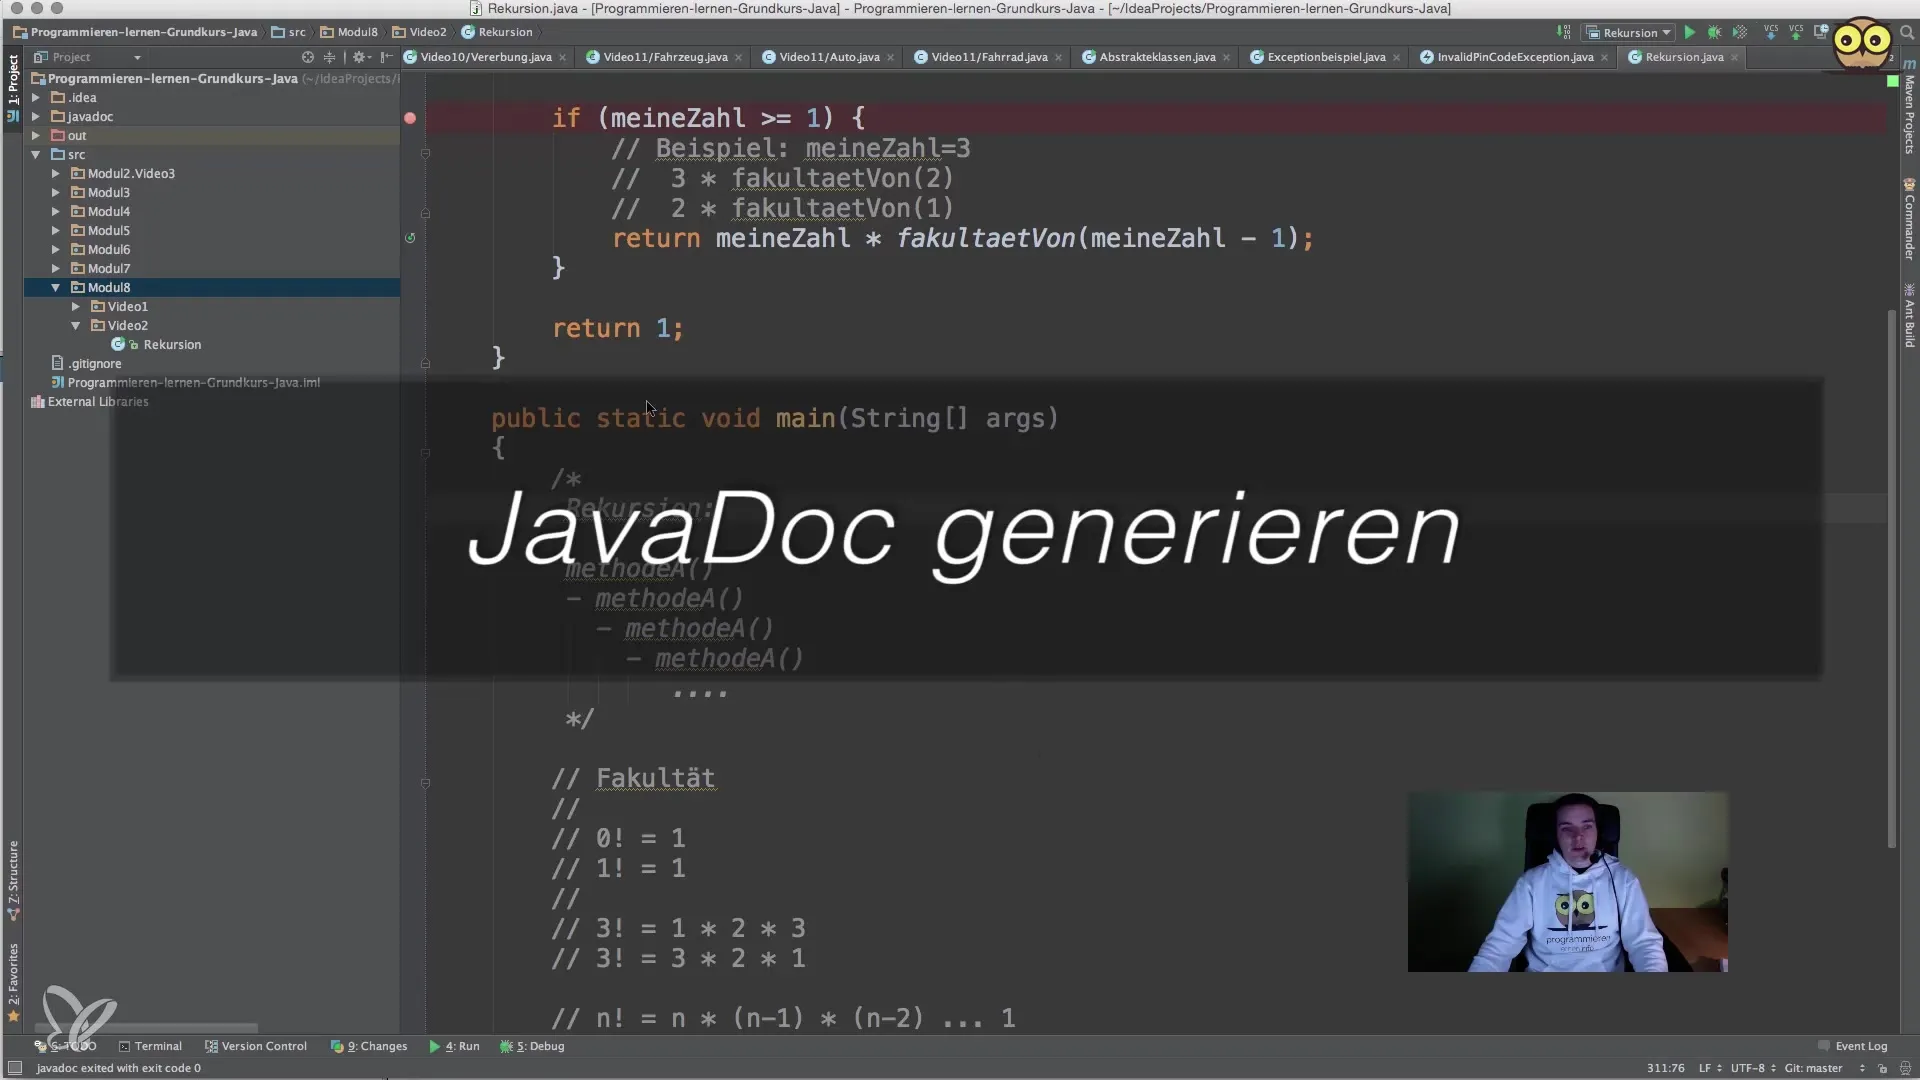Click the editor vertical scrollbar
Viewport: 1920px width, 1080px height.
[x=1891, y=580]
